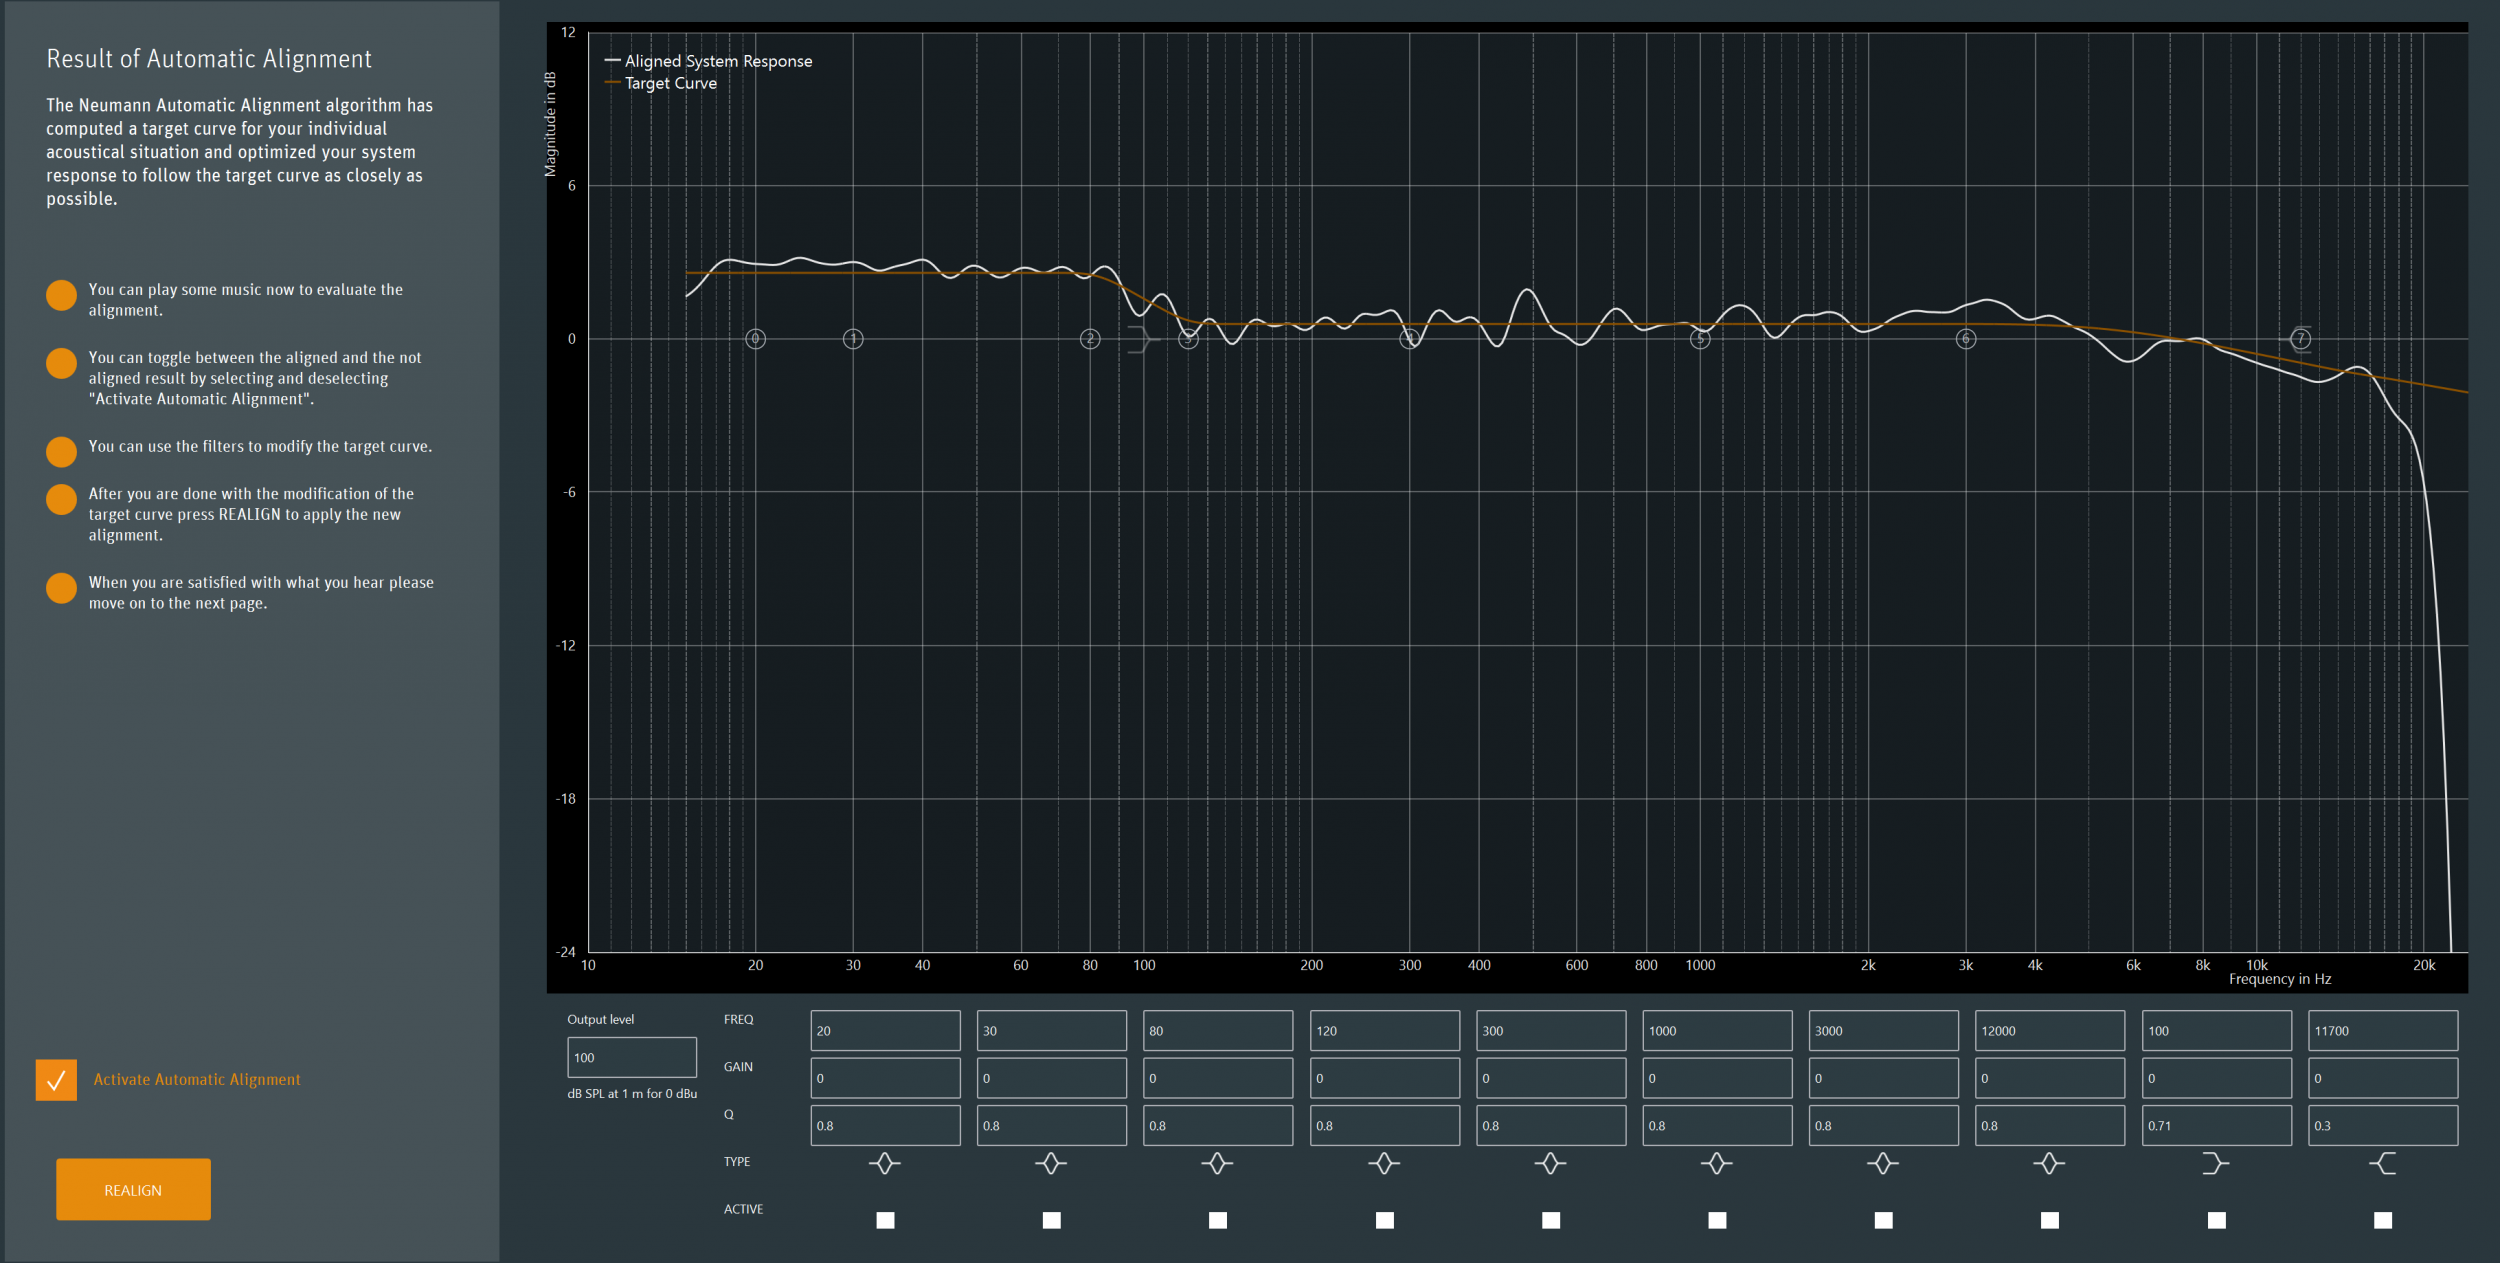Click the peaking filter type icon under 12000 Hz
The width and height of the screenshot is (2500, 1263).
click(2049, 1163)
